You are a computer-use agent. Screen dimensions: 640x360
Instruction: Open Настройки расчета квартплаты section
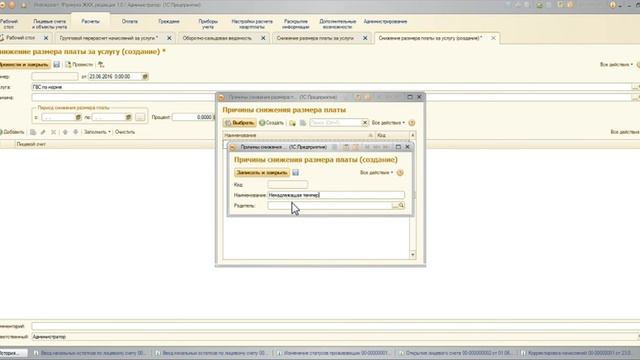coord(252,24)
